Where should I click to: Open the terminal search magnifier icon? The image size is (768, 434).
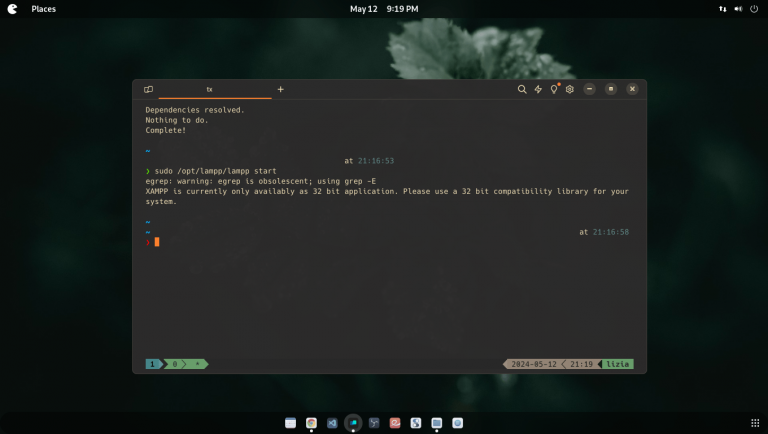522,89
